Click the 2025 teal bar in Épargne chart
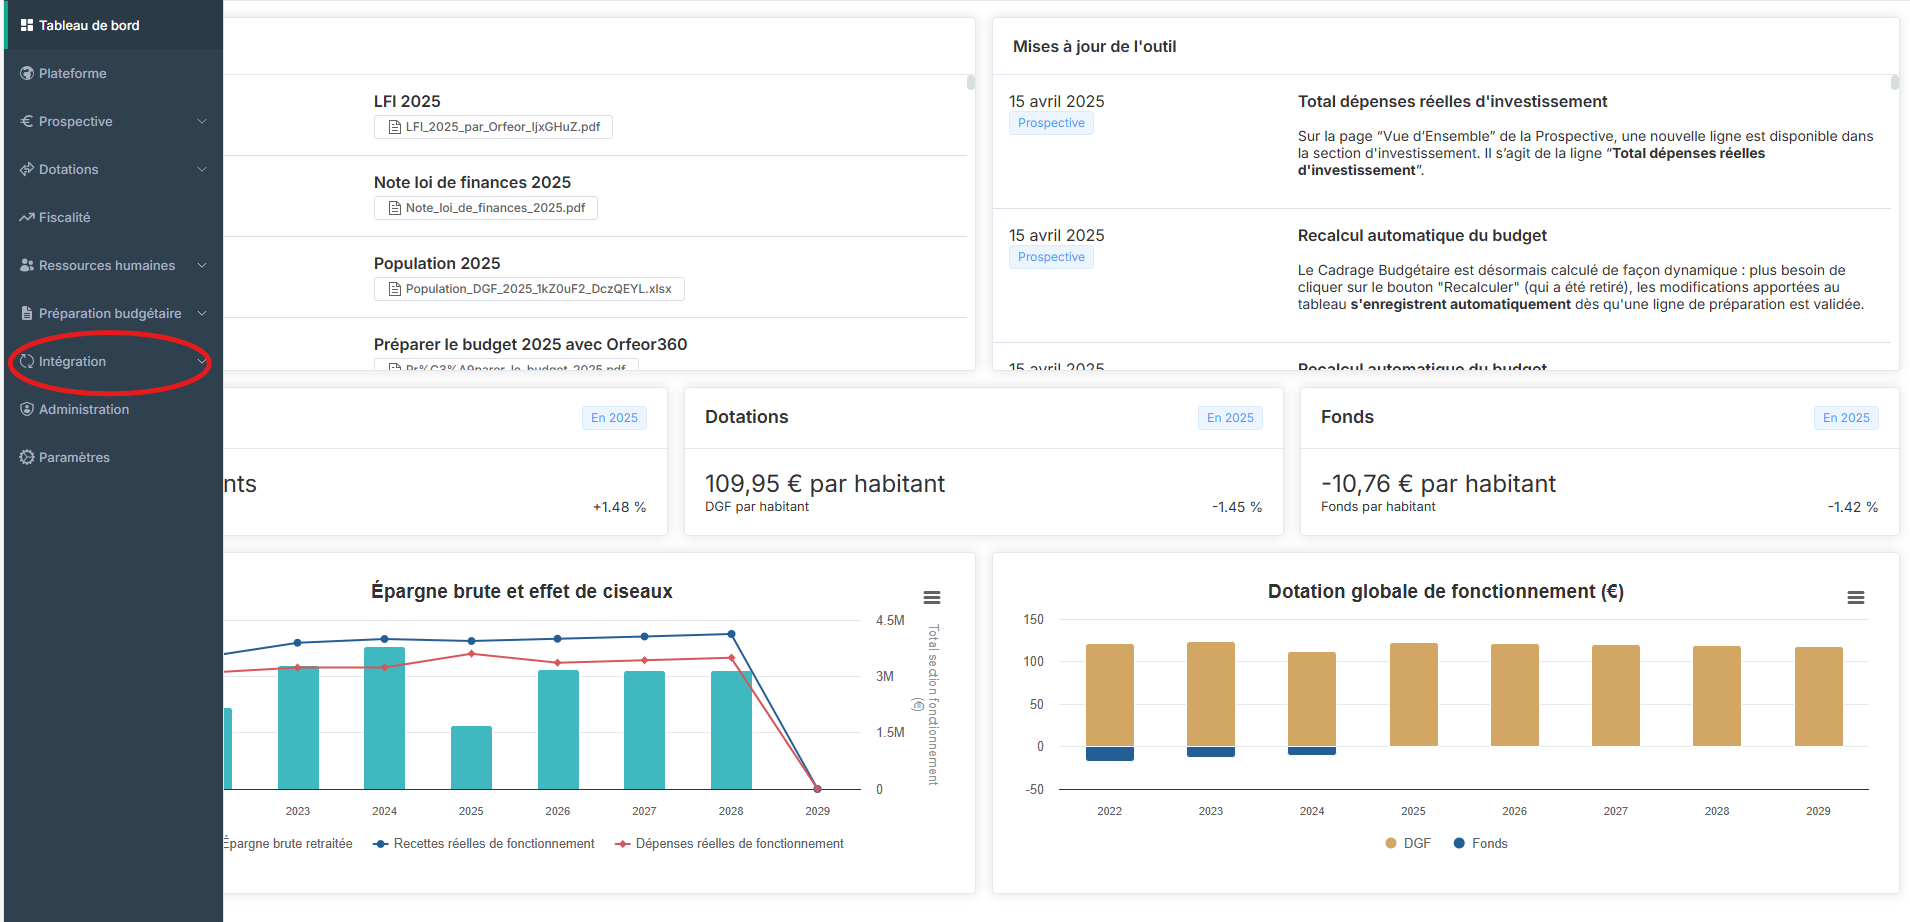The image size is (1910, 922). [471, 757]
